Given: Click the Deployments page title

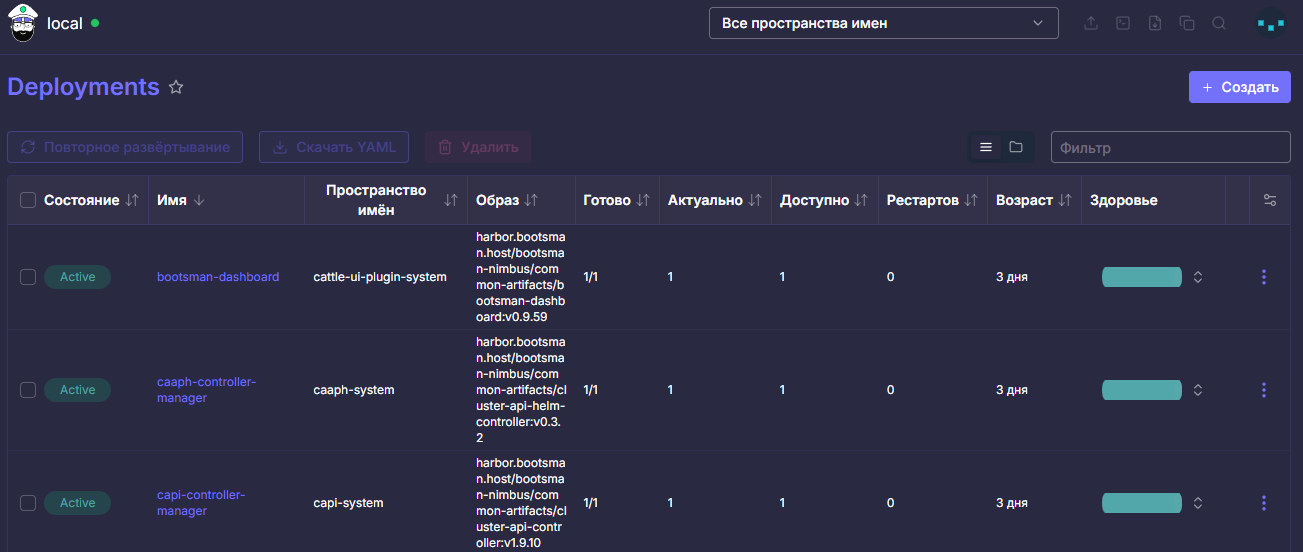Looking at the screenshot, I should tap(83, 87).
